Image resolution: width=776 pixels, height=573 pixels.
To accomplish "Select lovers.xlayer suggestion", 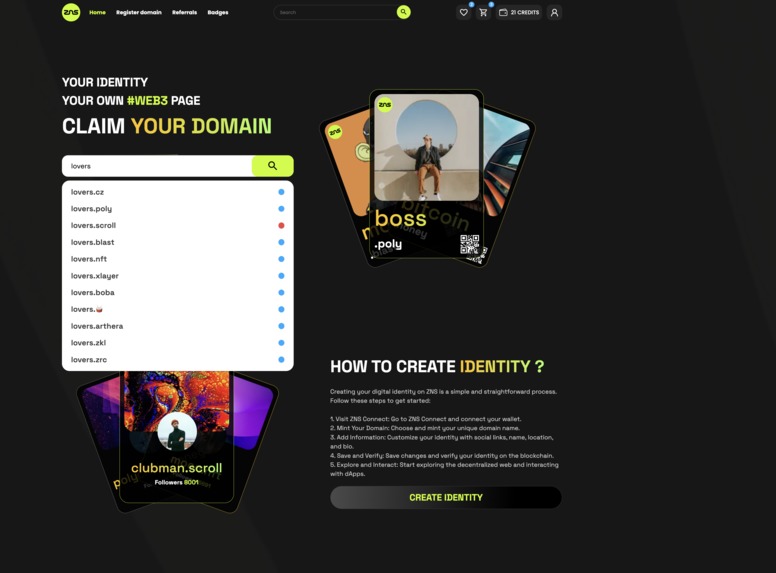I will (x=178, y=276).
